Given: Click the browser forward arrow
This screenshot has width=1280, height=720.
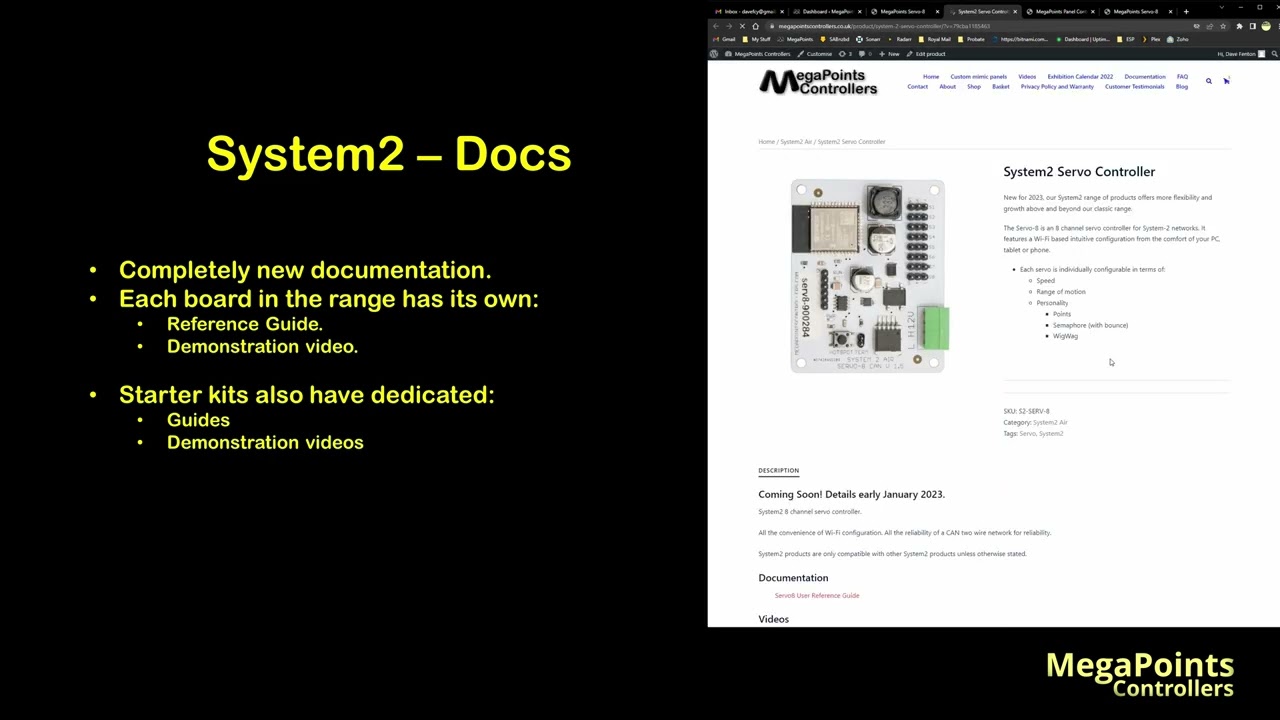Looking at the screenshot, I should click(729, 26).
